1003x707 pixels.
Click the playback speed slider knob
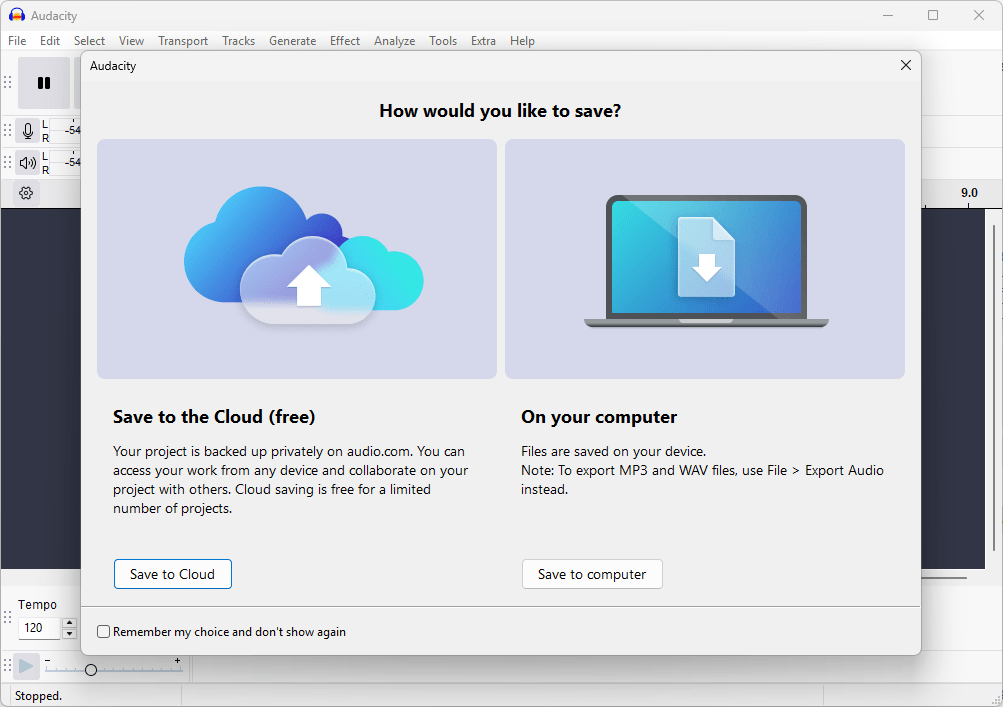pyautogui.click(x=91, y=670)
